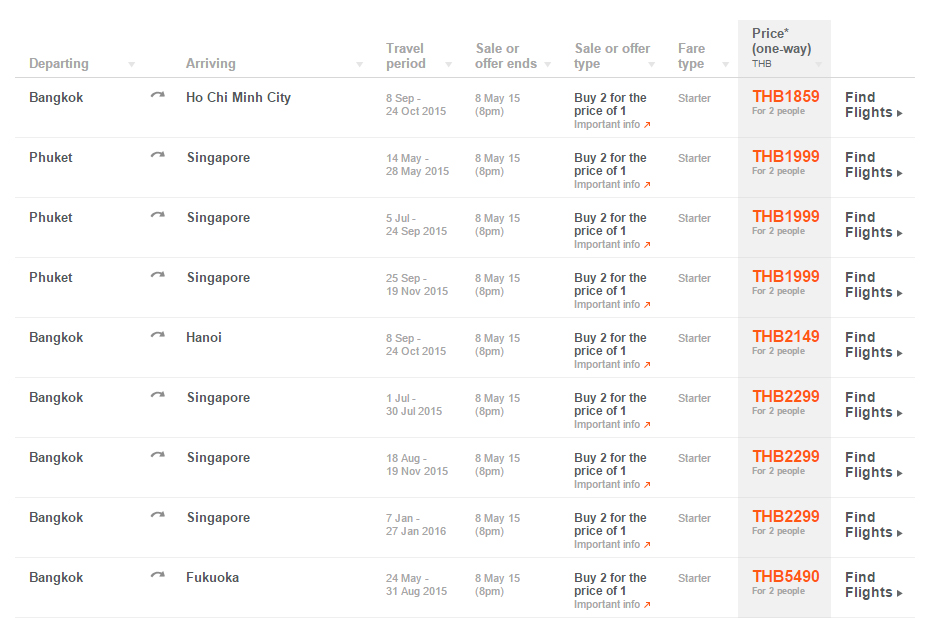This screenshot has width=934, height=618.
Task: Click the Find Flights arrow in the Fukuoka row
Action: [x=900, y=593]
